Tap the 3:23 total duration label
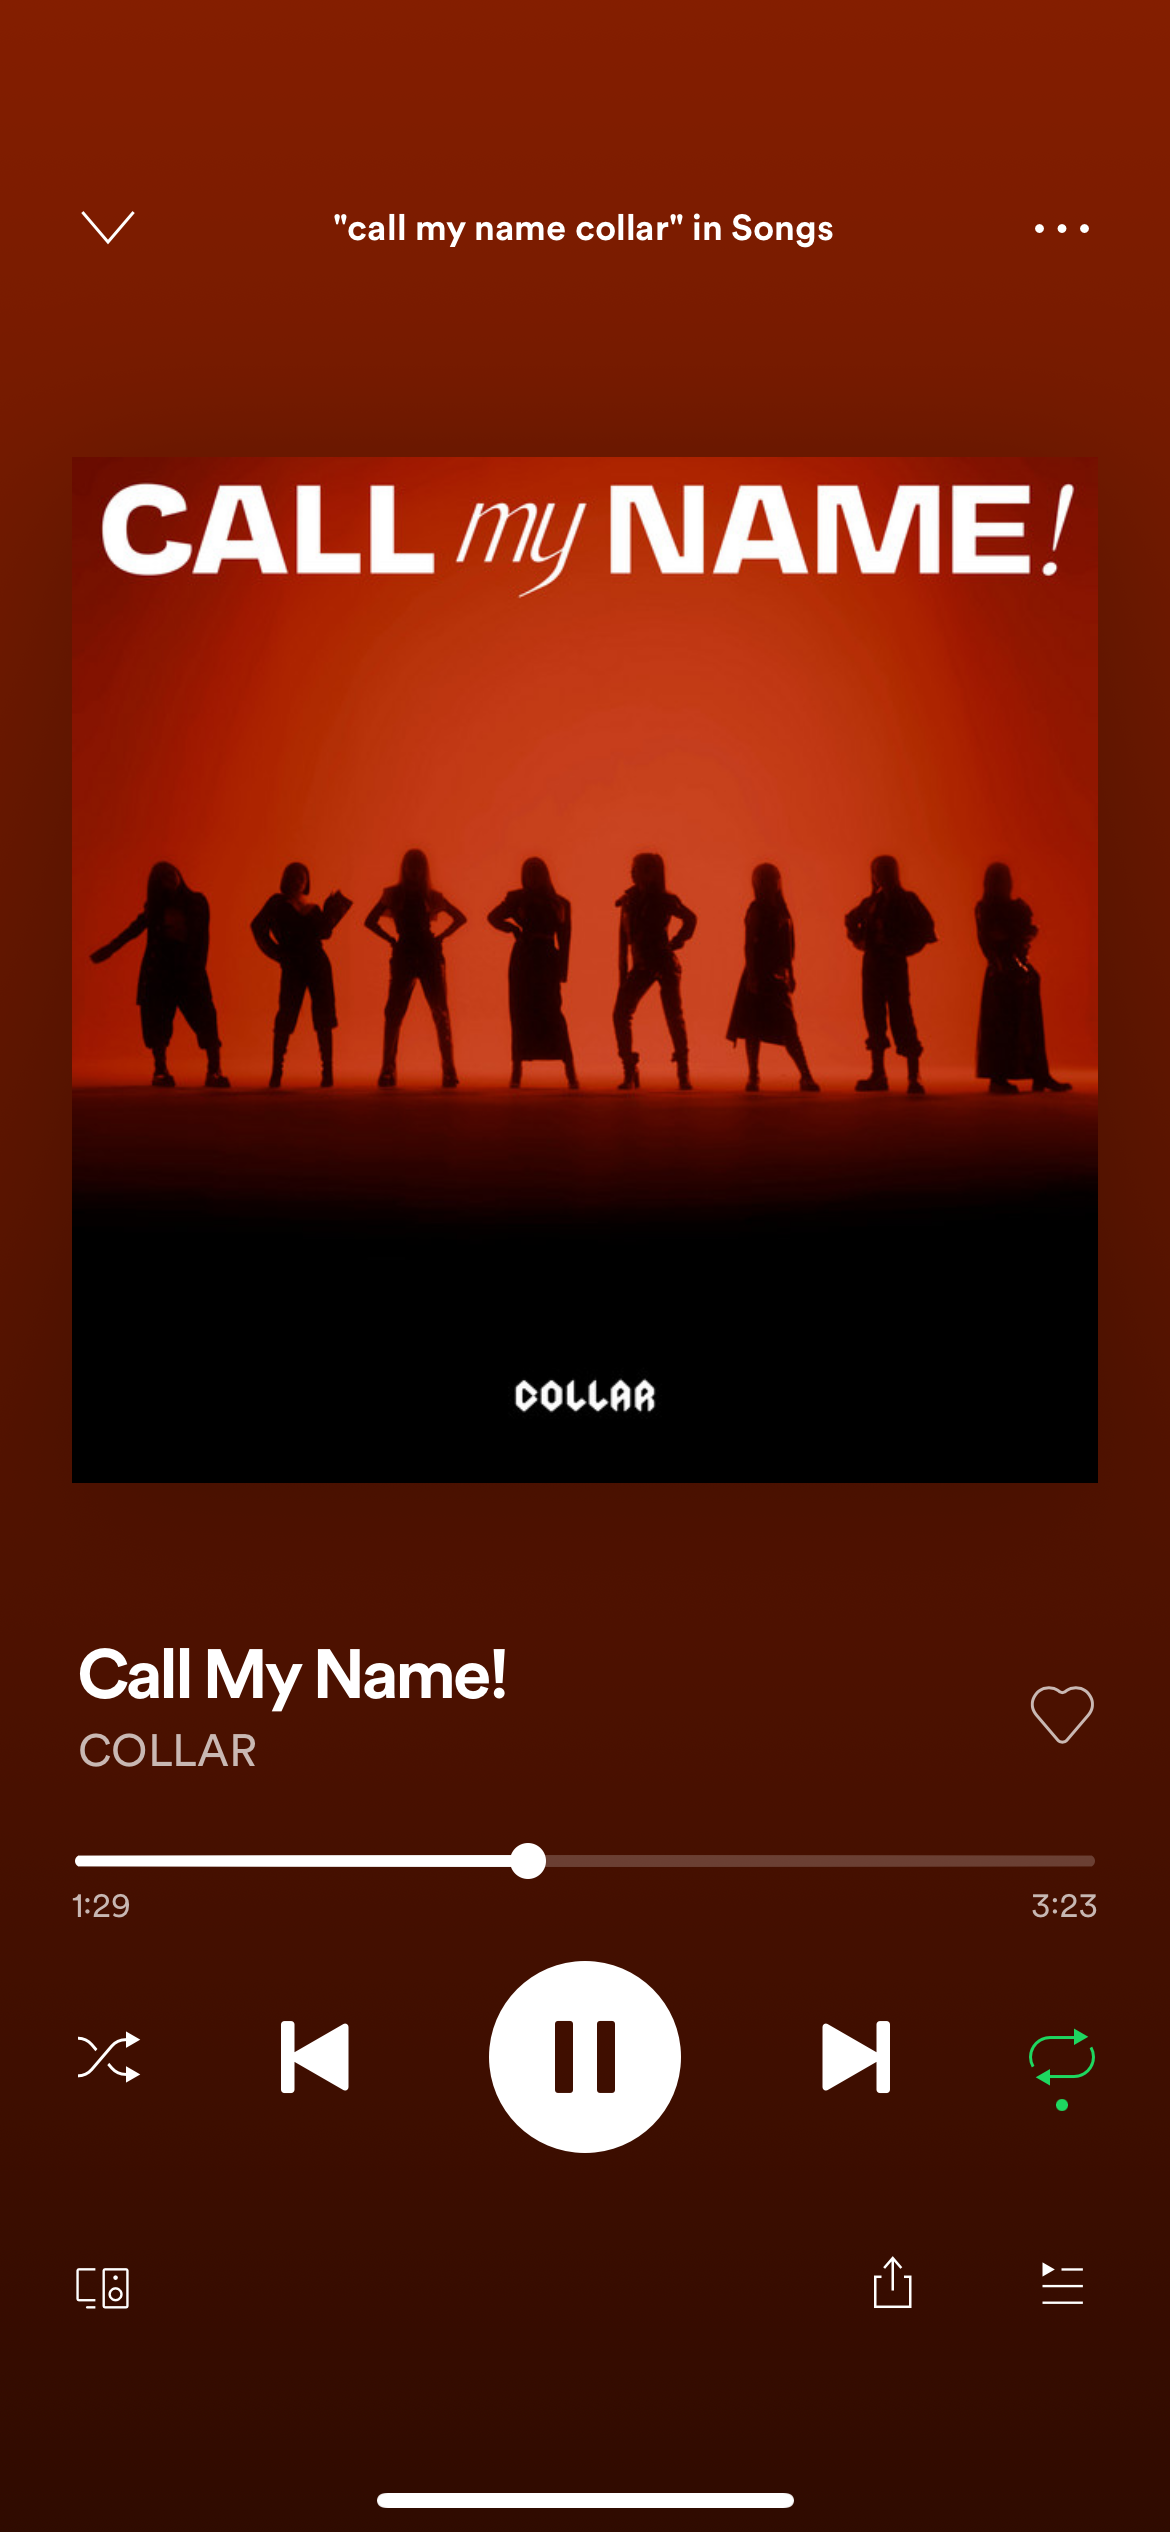Image resolution: width=1170 pixels, height=2532 pixels. pyautogui.click(x=1064, y=1905)
